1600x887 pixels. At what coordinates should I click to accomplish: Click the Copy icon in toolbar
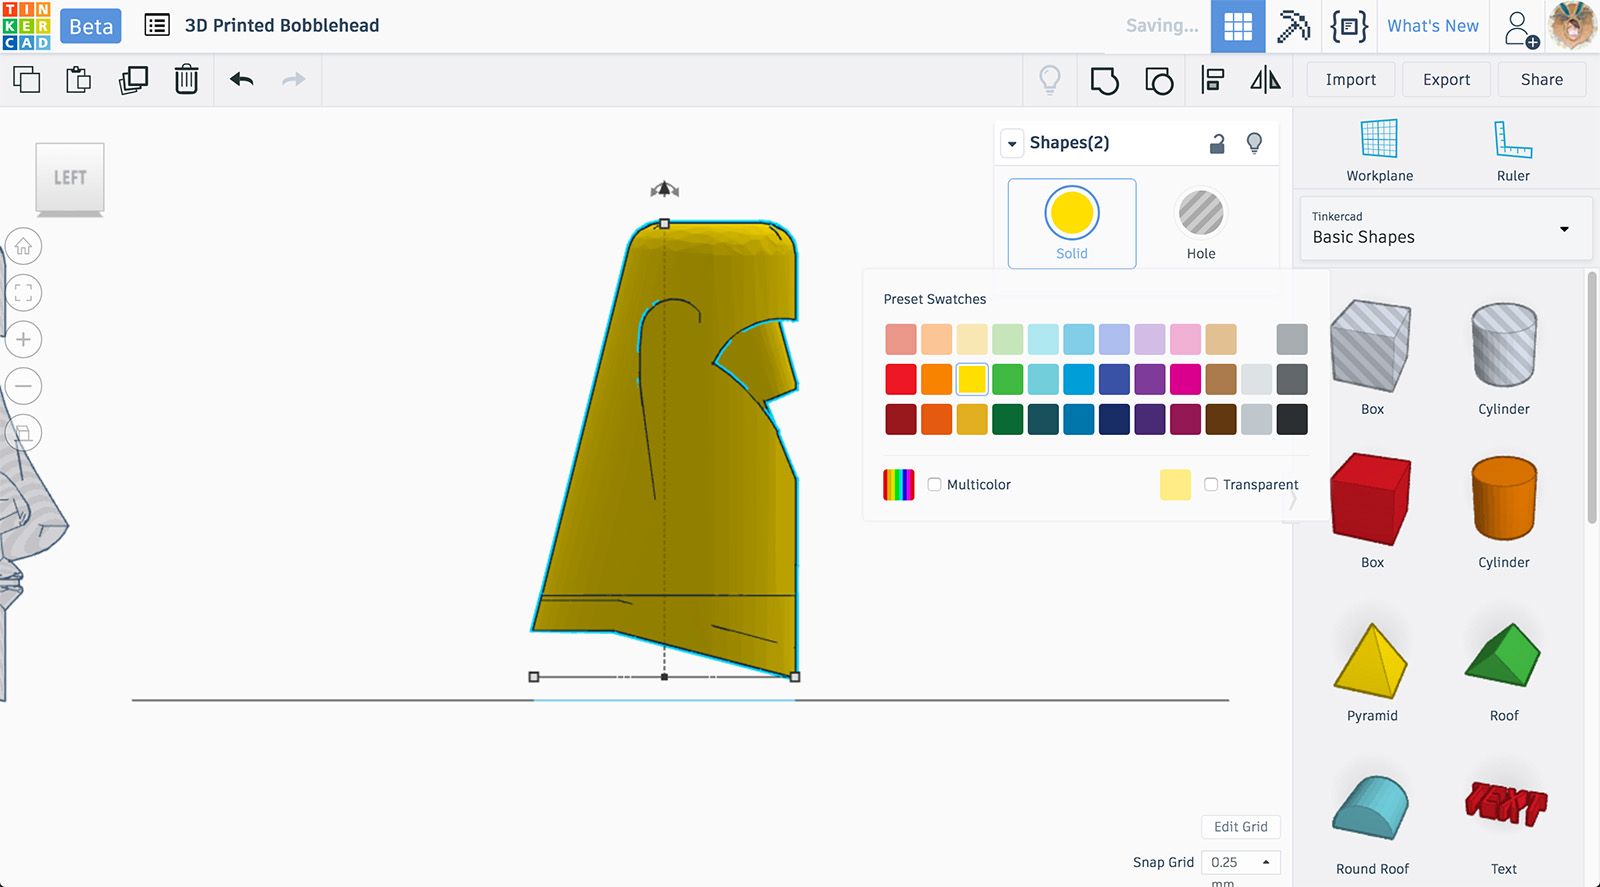[27, 79]
